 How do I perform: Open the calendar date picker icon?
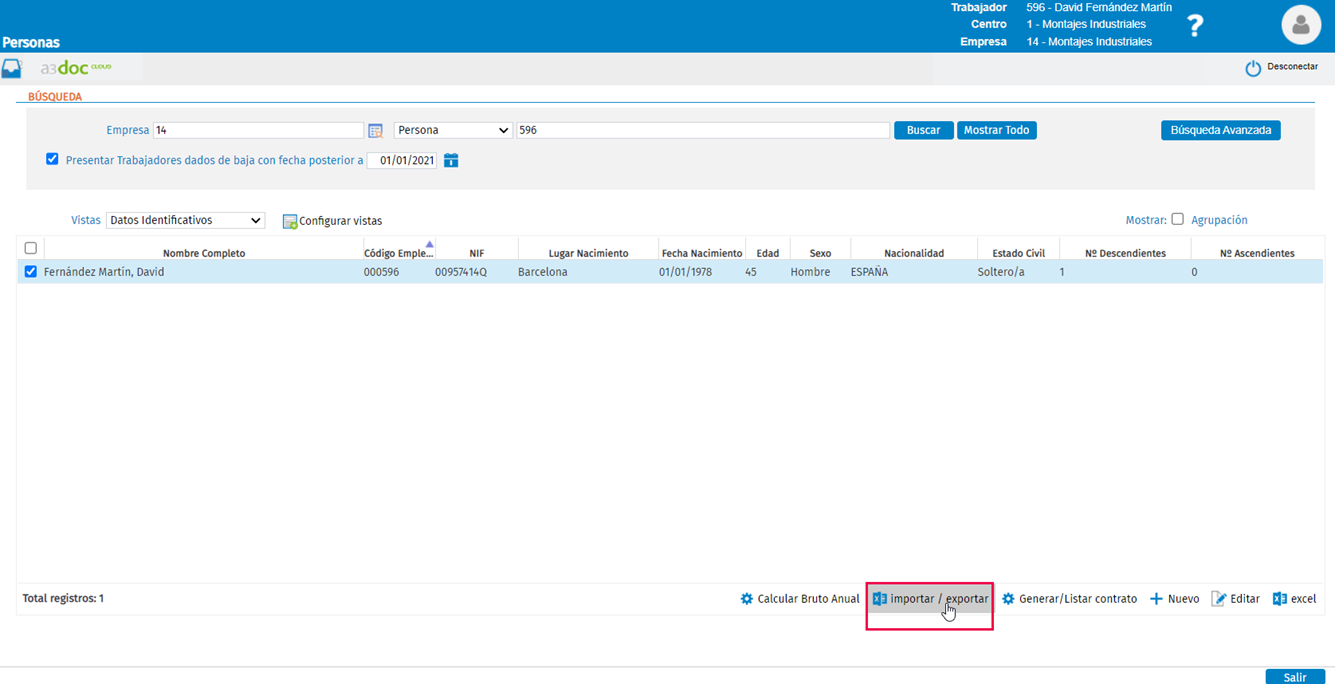coord(451,160)
